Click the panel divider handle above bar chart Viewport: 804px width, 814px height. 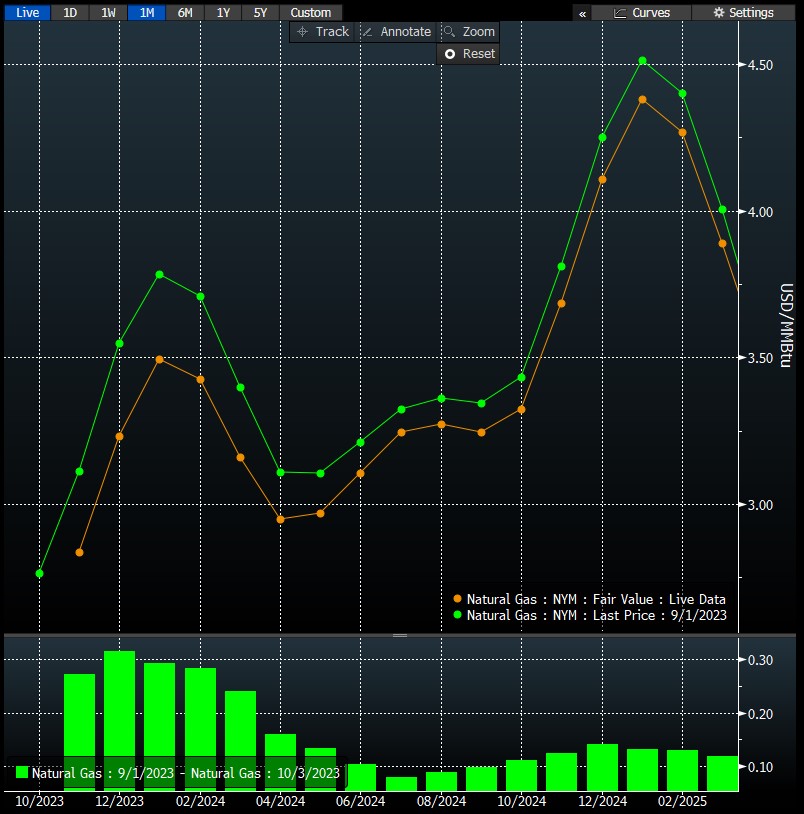400,635
